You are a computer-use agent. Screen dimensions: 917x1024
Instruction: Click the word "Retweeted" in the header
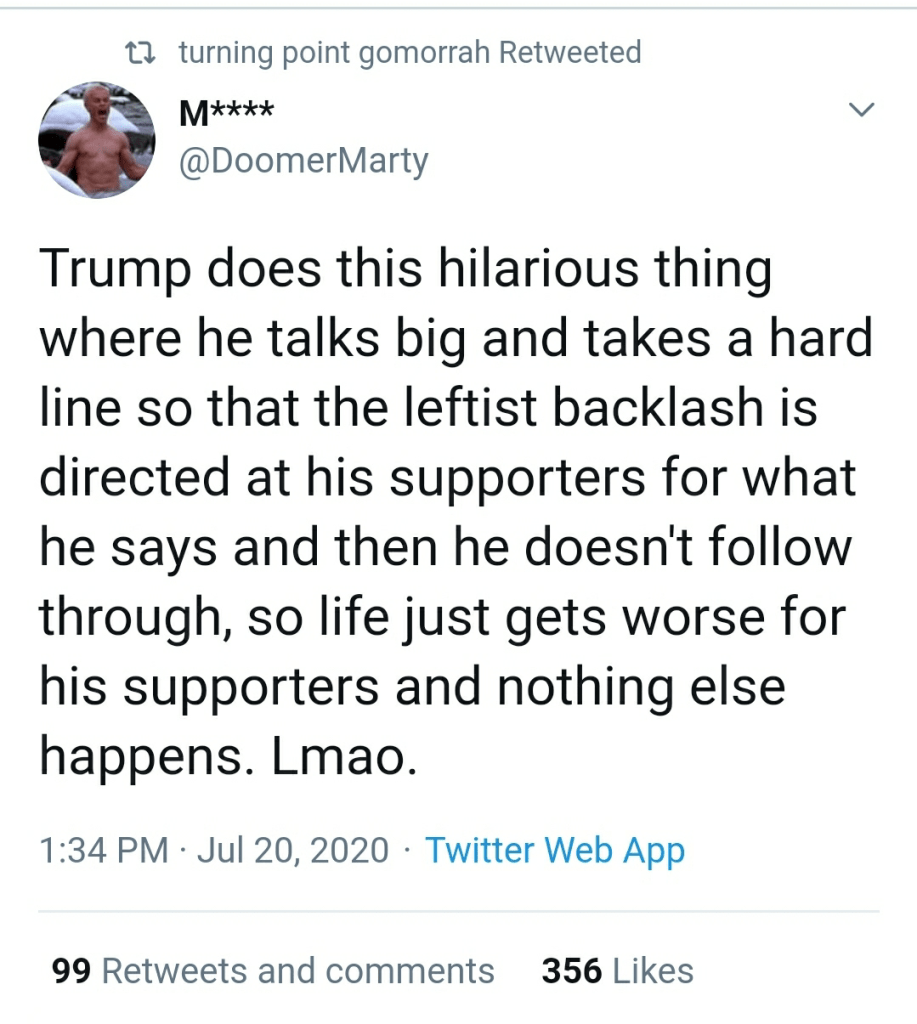[570, 52]
